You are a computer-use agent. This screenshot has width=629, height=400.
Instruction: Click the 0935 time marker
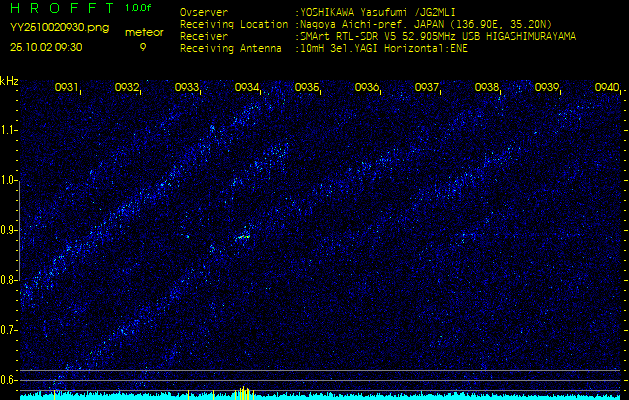click(306, 87)
